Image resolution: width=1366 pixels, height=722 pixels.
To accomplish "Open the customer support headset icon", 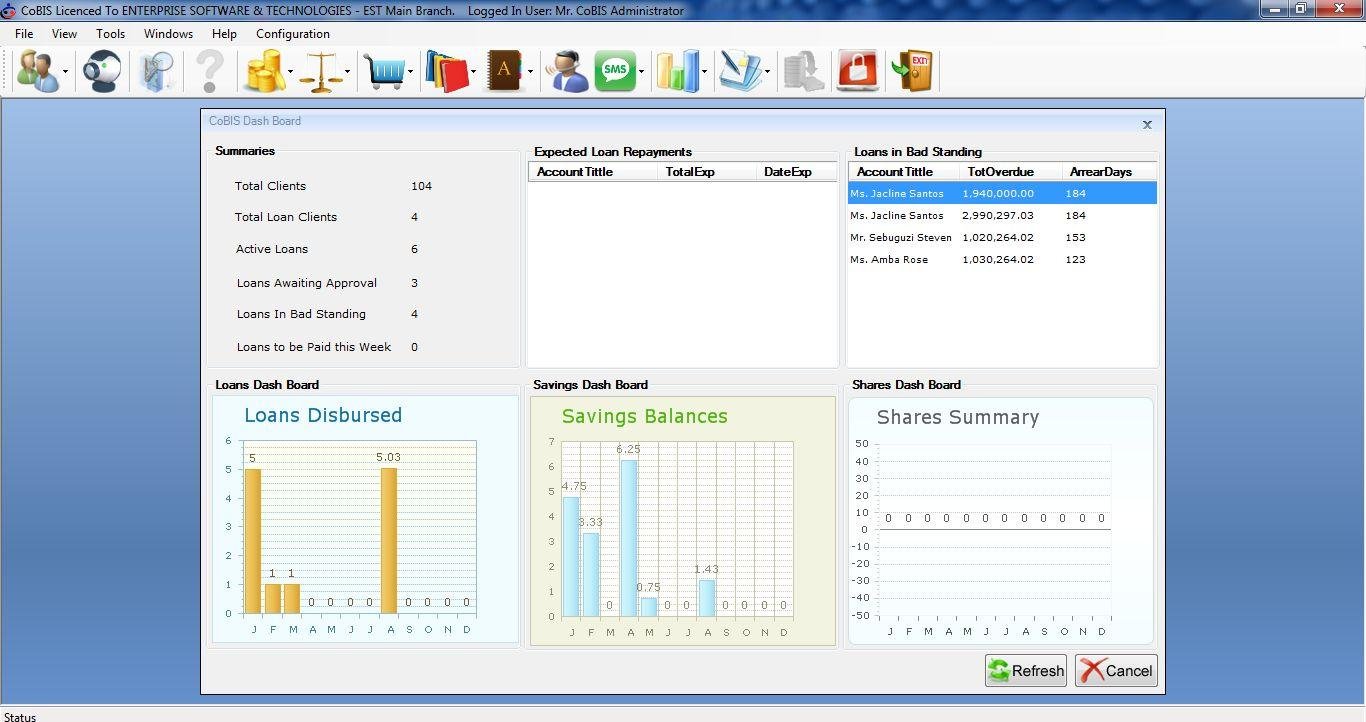I will click(x=567, y=71).
